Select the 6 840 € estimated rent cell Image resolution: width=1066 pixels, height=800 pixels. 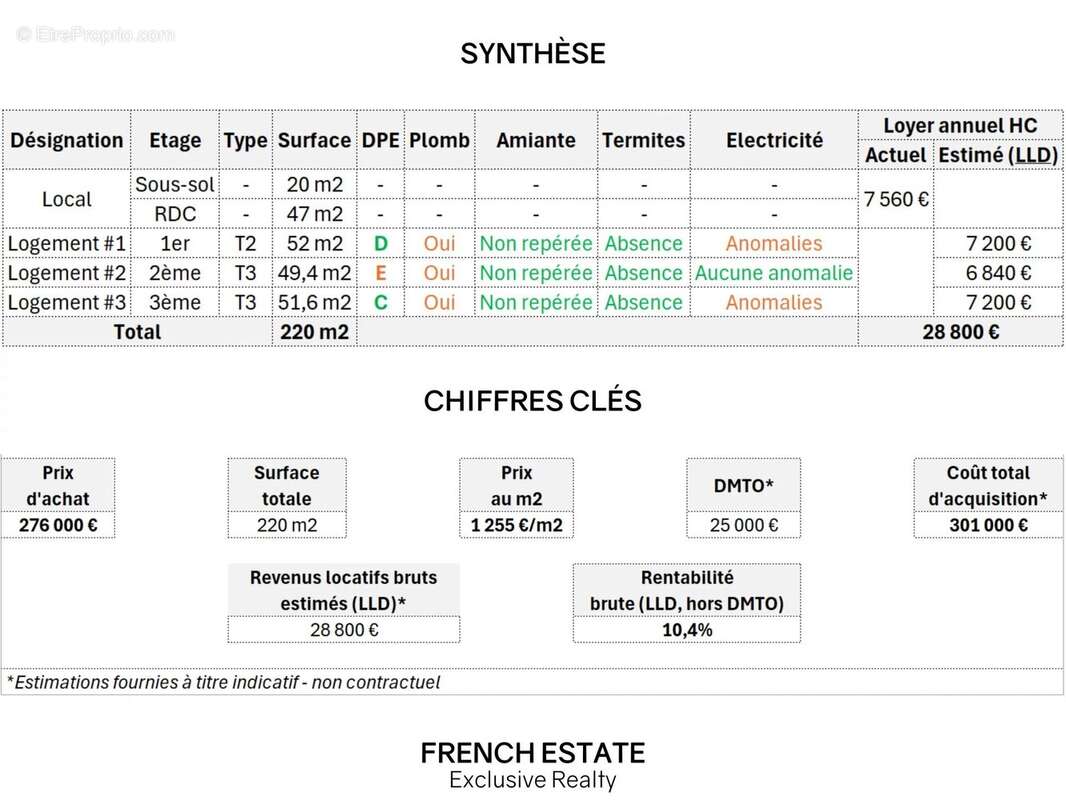(997, 273)
